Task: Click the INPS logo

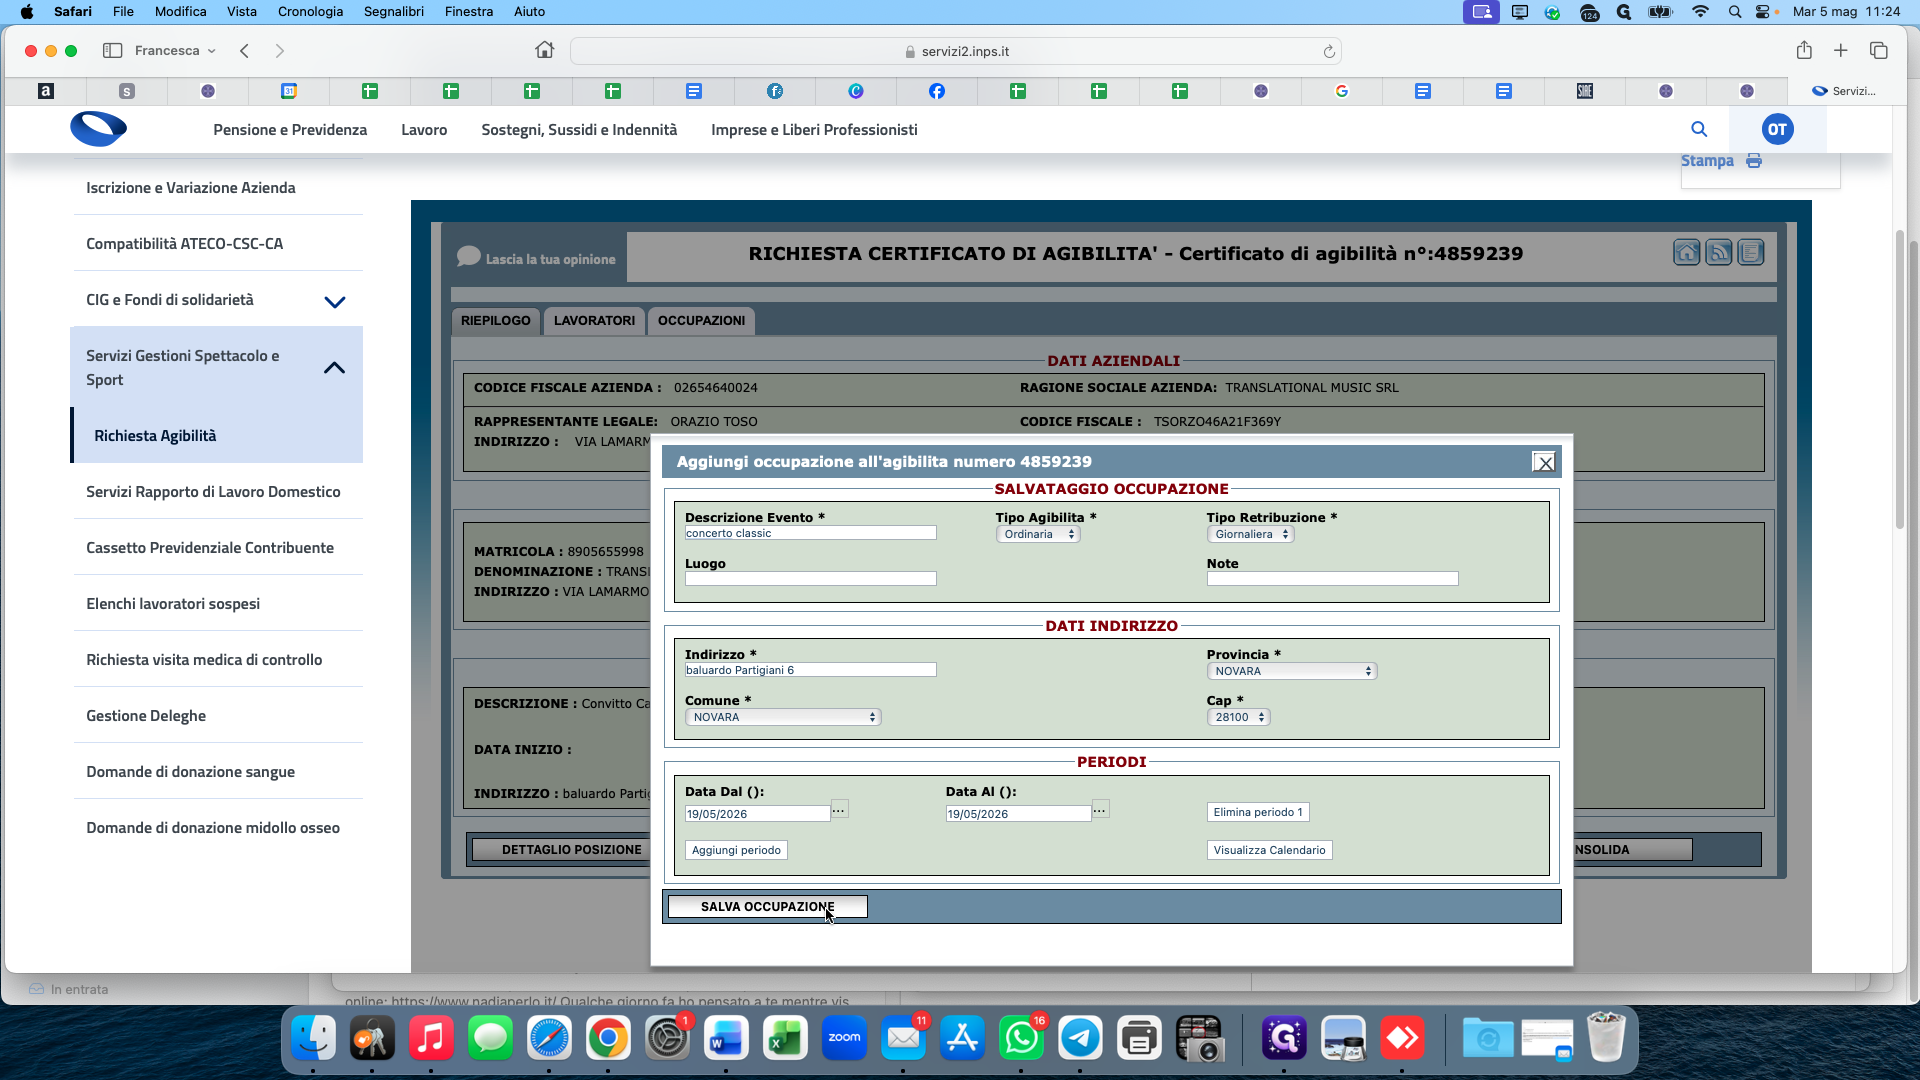Action: (98, 129)
